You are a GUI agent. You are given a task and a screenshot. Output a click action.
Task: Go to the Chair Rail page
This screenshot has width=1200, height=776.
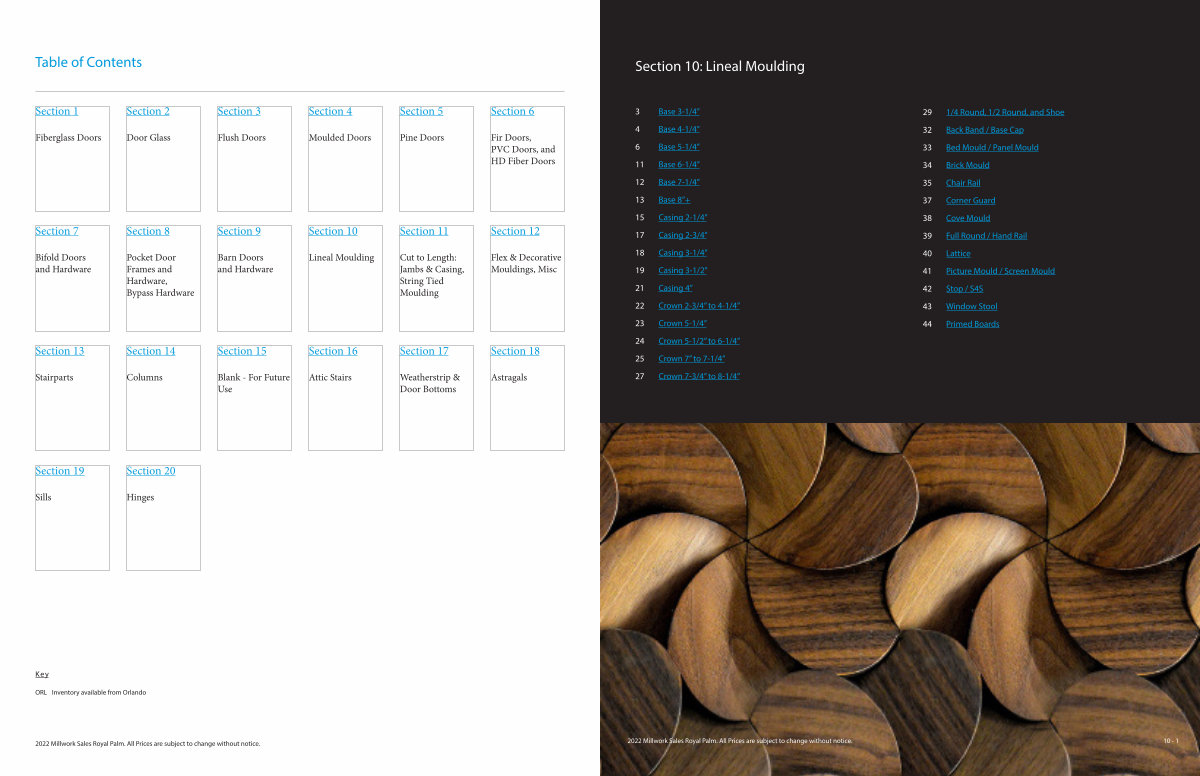click(962, 183)
